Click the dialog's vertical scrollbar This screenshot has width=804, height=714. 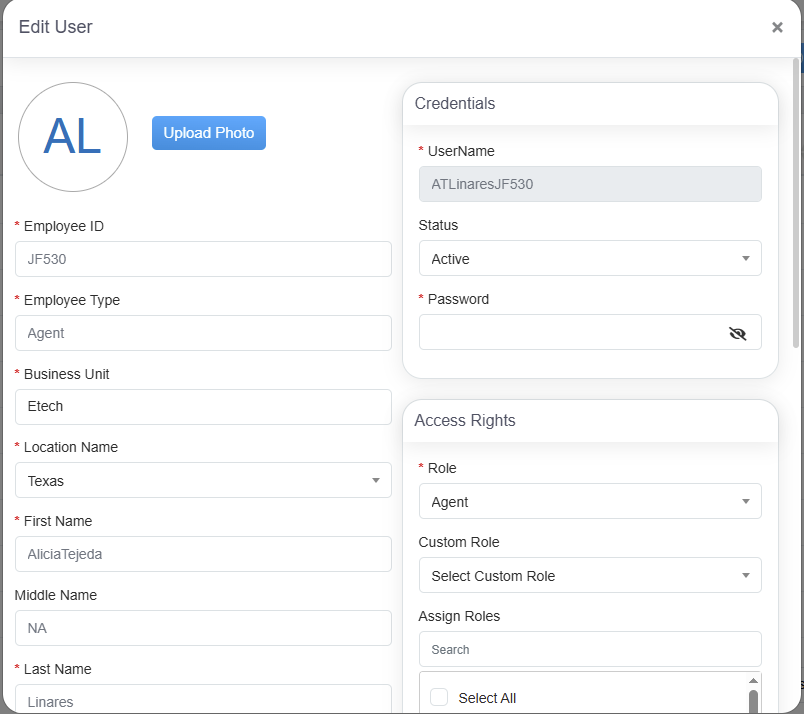coord(796,200)
